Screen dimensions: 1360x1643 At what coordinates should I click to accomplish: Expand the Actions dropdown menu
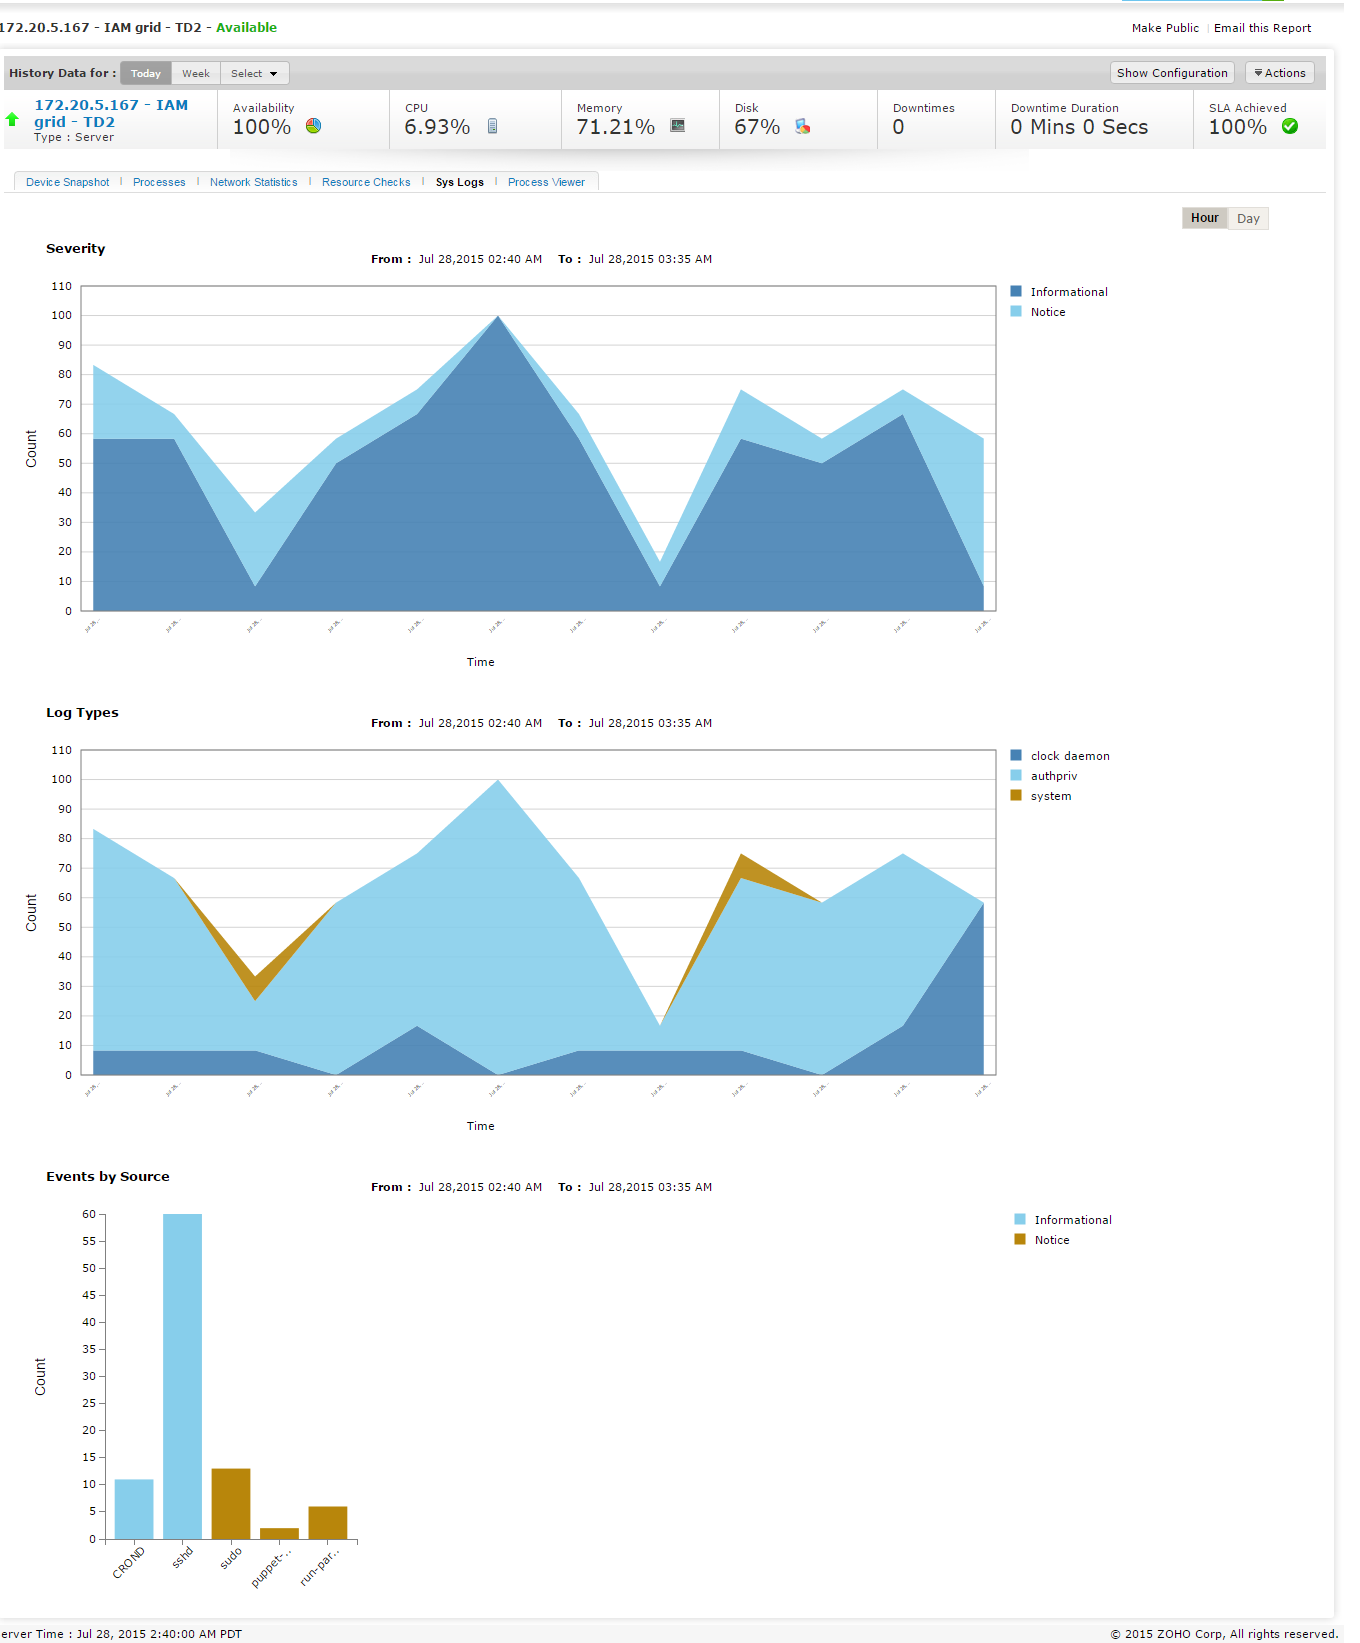tap(1279, 73)
